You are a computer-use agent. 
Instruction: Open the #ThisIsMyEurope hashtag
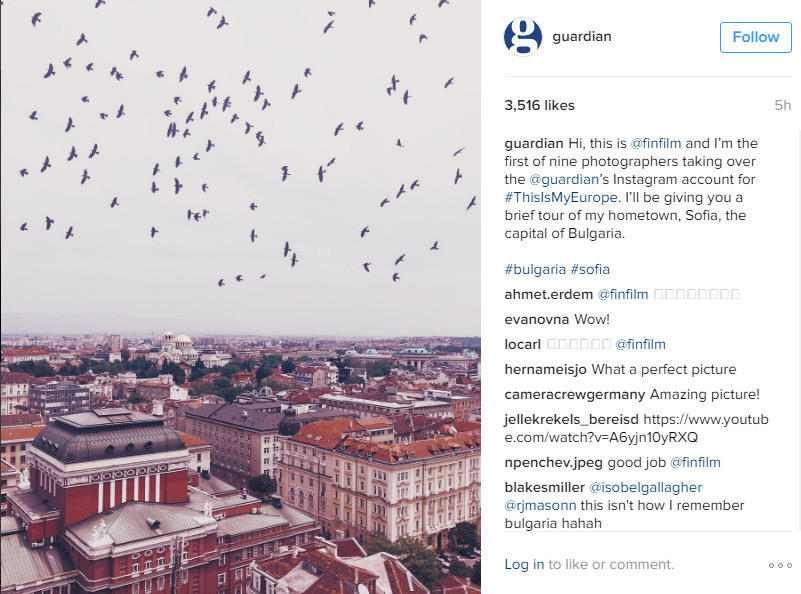click(x=561, y=198)
